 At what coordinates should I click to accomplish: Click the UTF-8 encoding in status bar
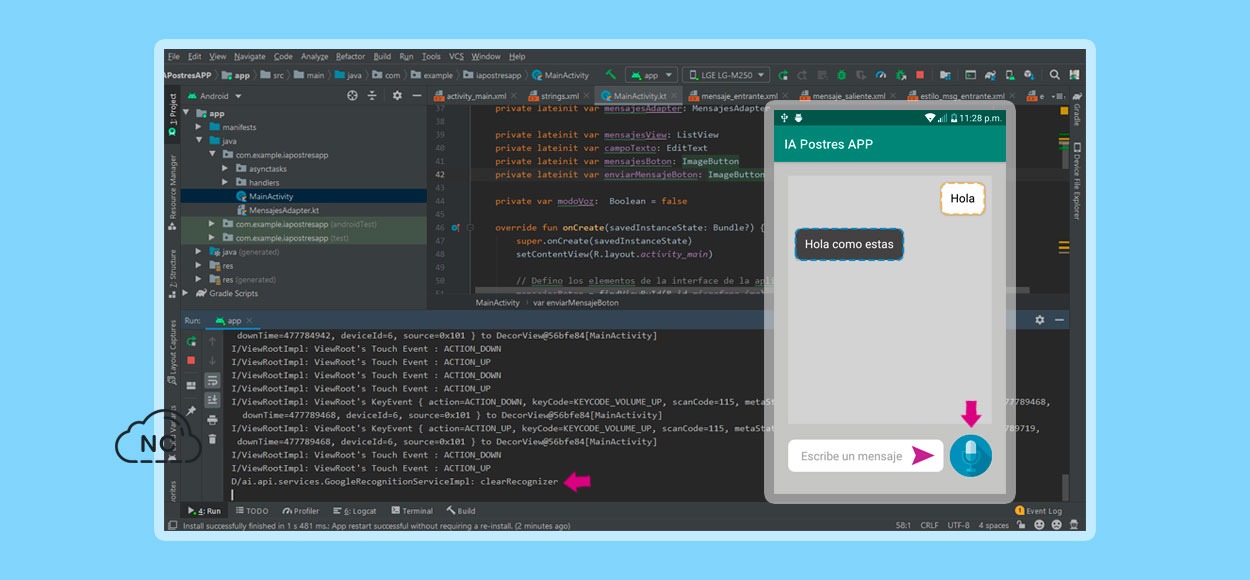(958, 525)
